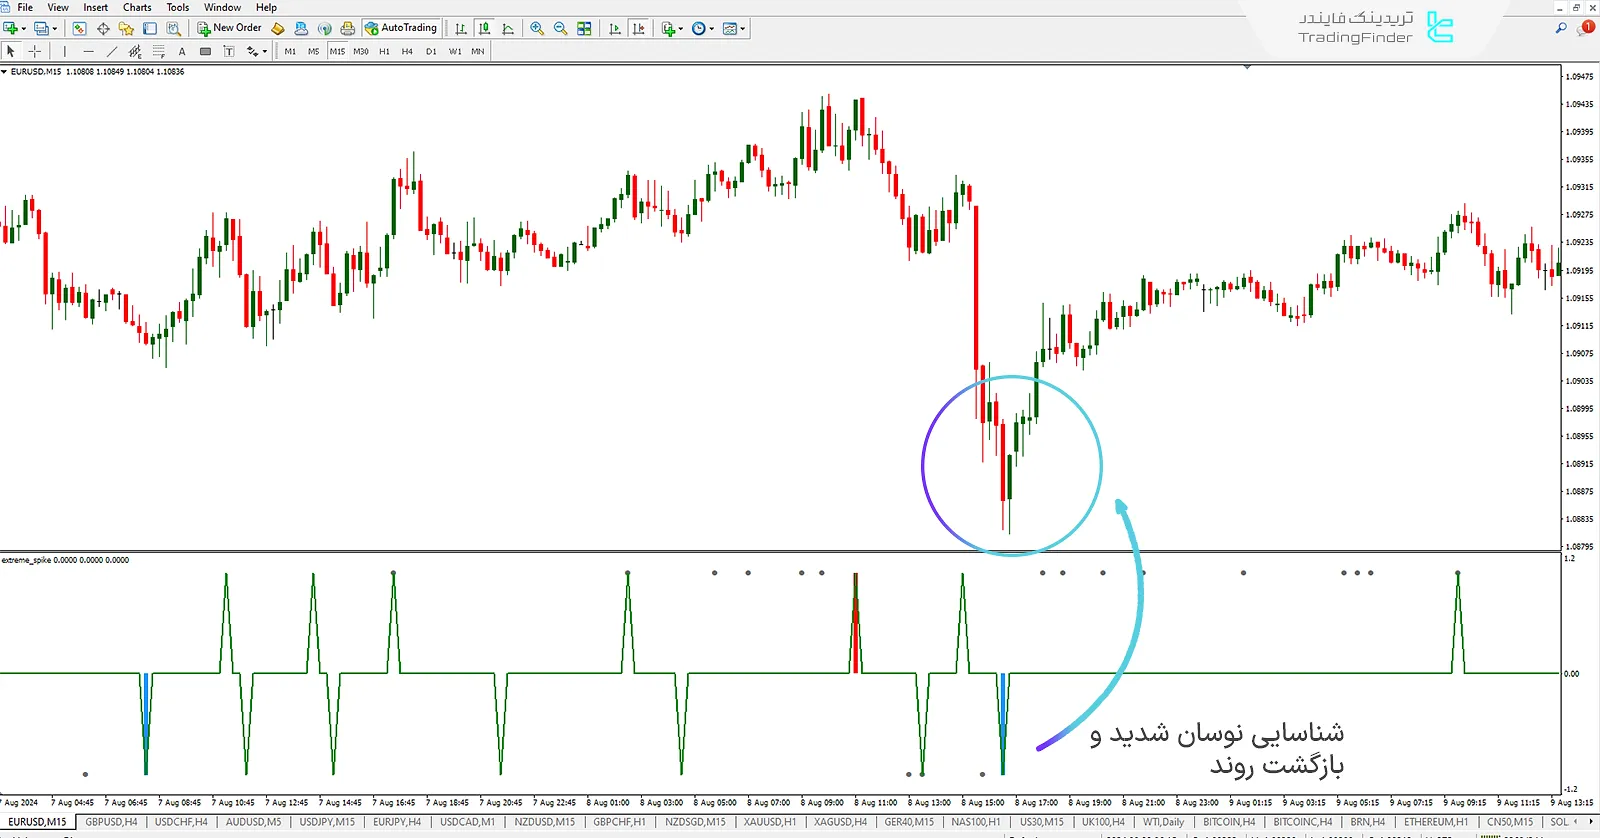
Task: Collapse the EURUSD,M15 chart title arrow
Action: tap(4, 72)
